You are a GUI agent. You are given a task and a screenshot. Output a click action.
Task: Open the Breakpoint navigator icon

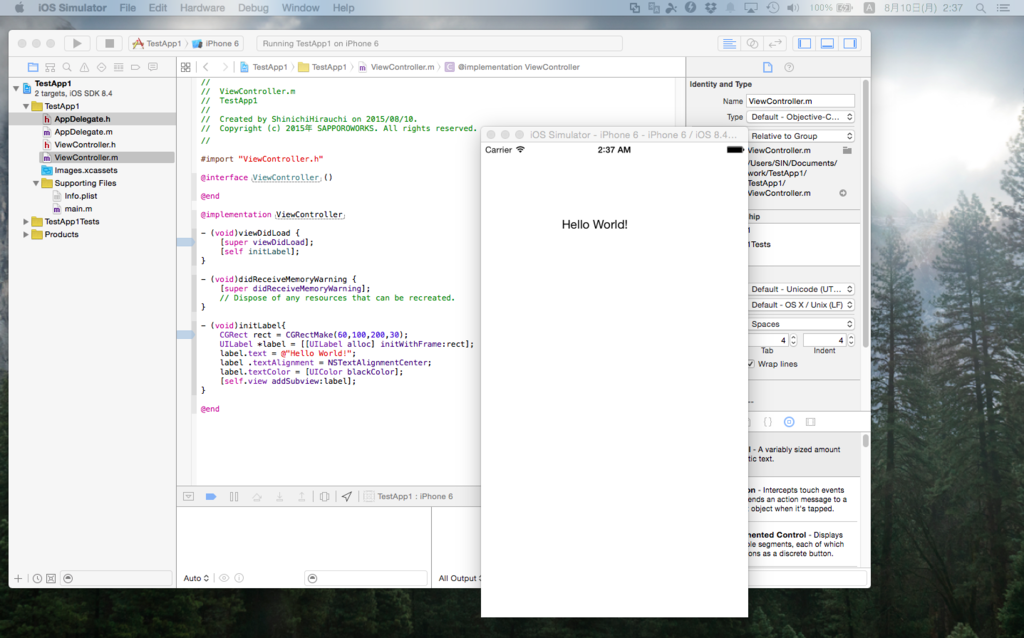tap(135, 67)
